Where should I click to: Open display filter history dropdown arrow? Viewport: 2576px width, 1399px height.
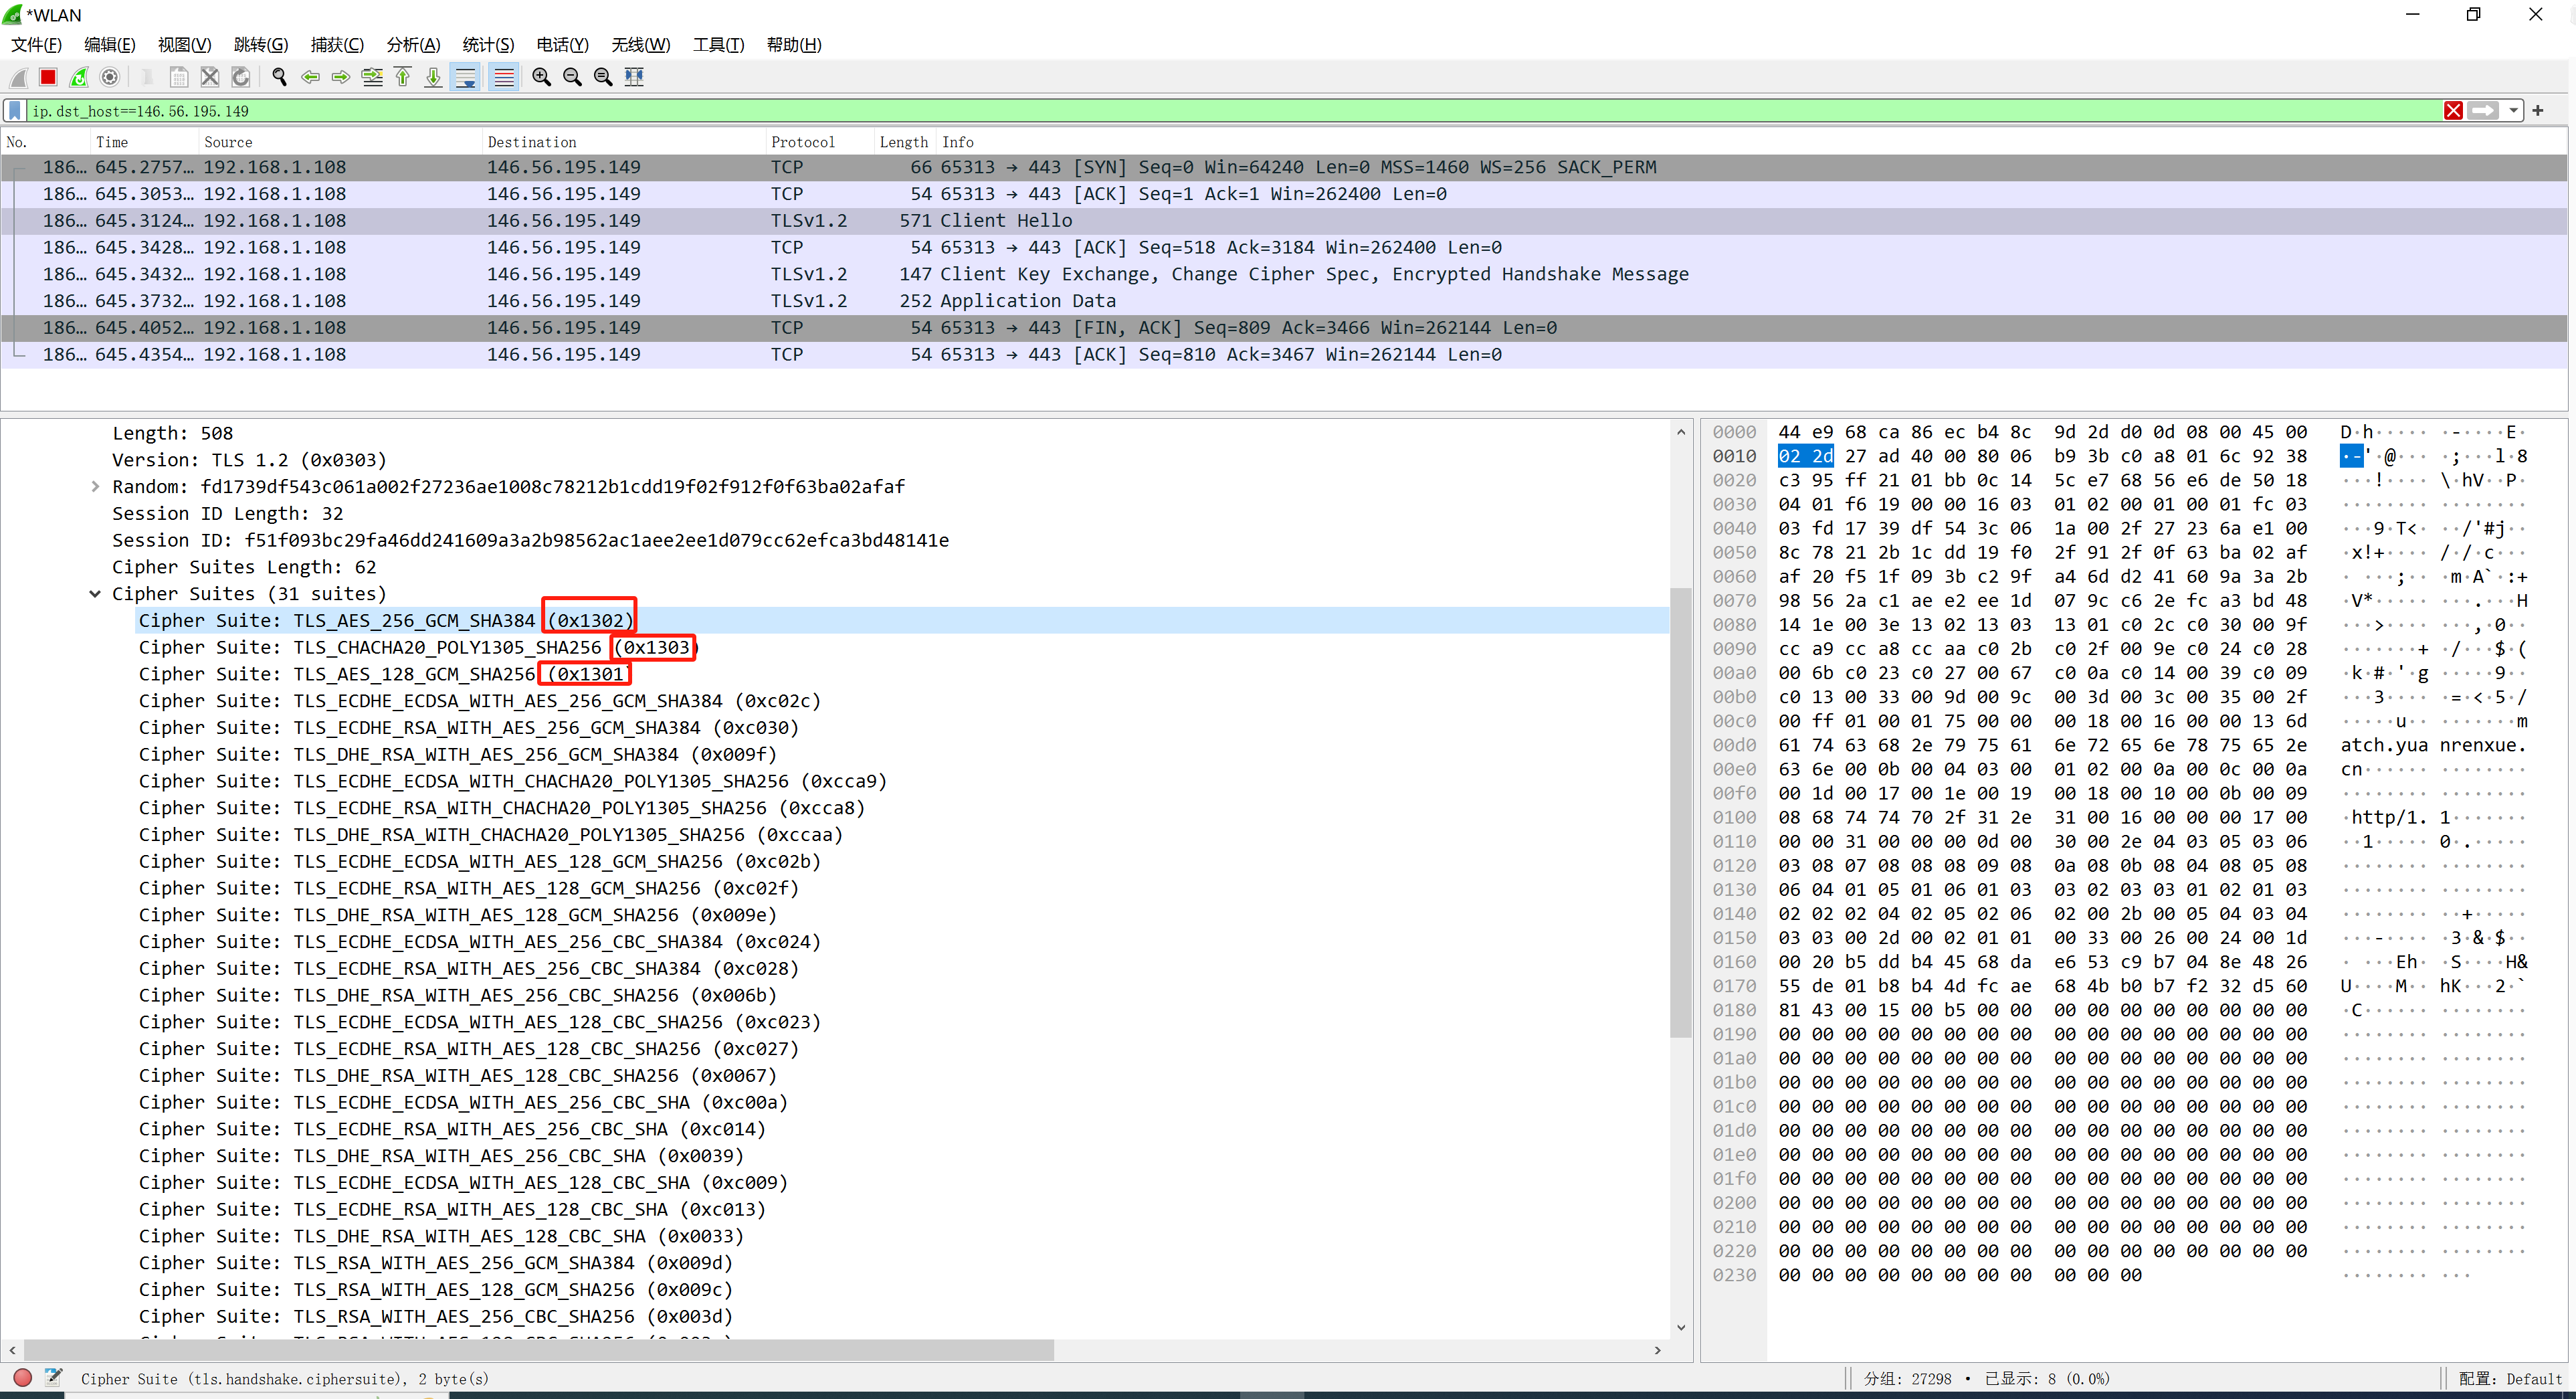(2513, 111)
